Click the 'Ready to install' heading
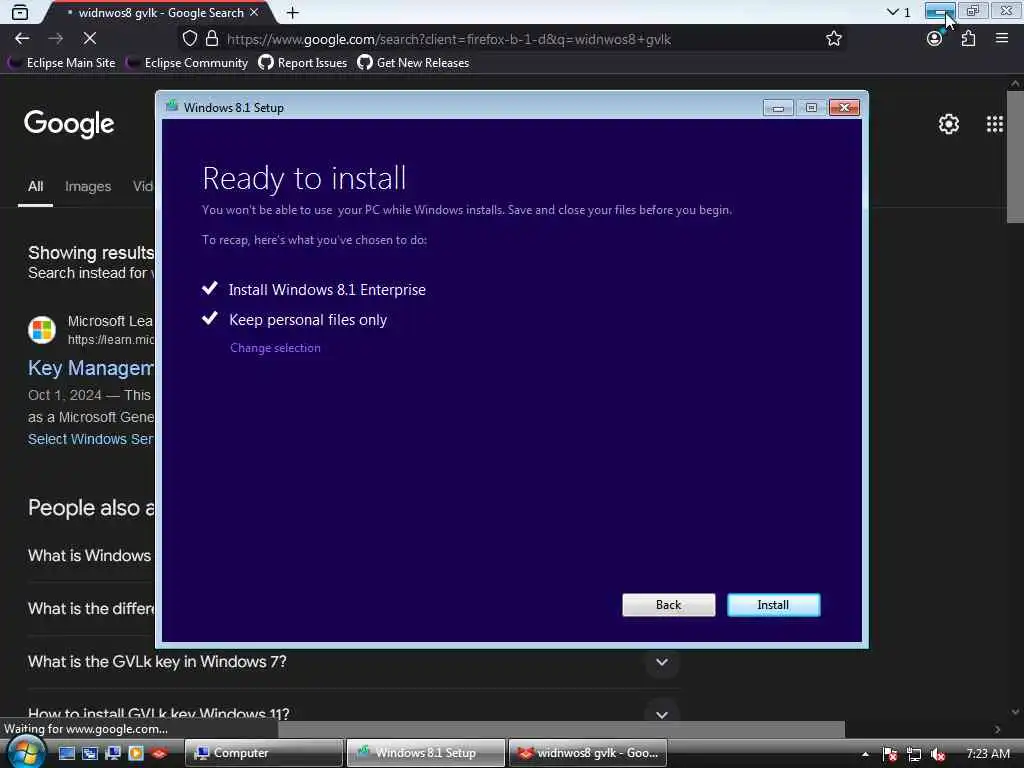This screenshot has height=768, width=1024. [x=304, y=178]
